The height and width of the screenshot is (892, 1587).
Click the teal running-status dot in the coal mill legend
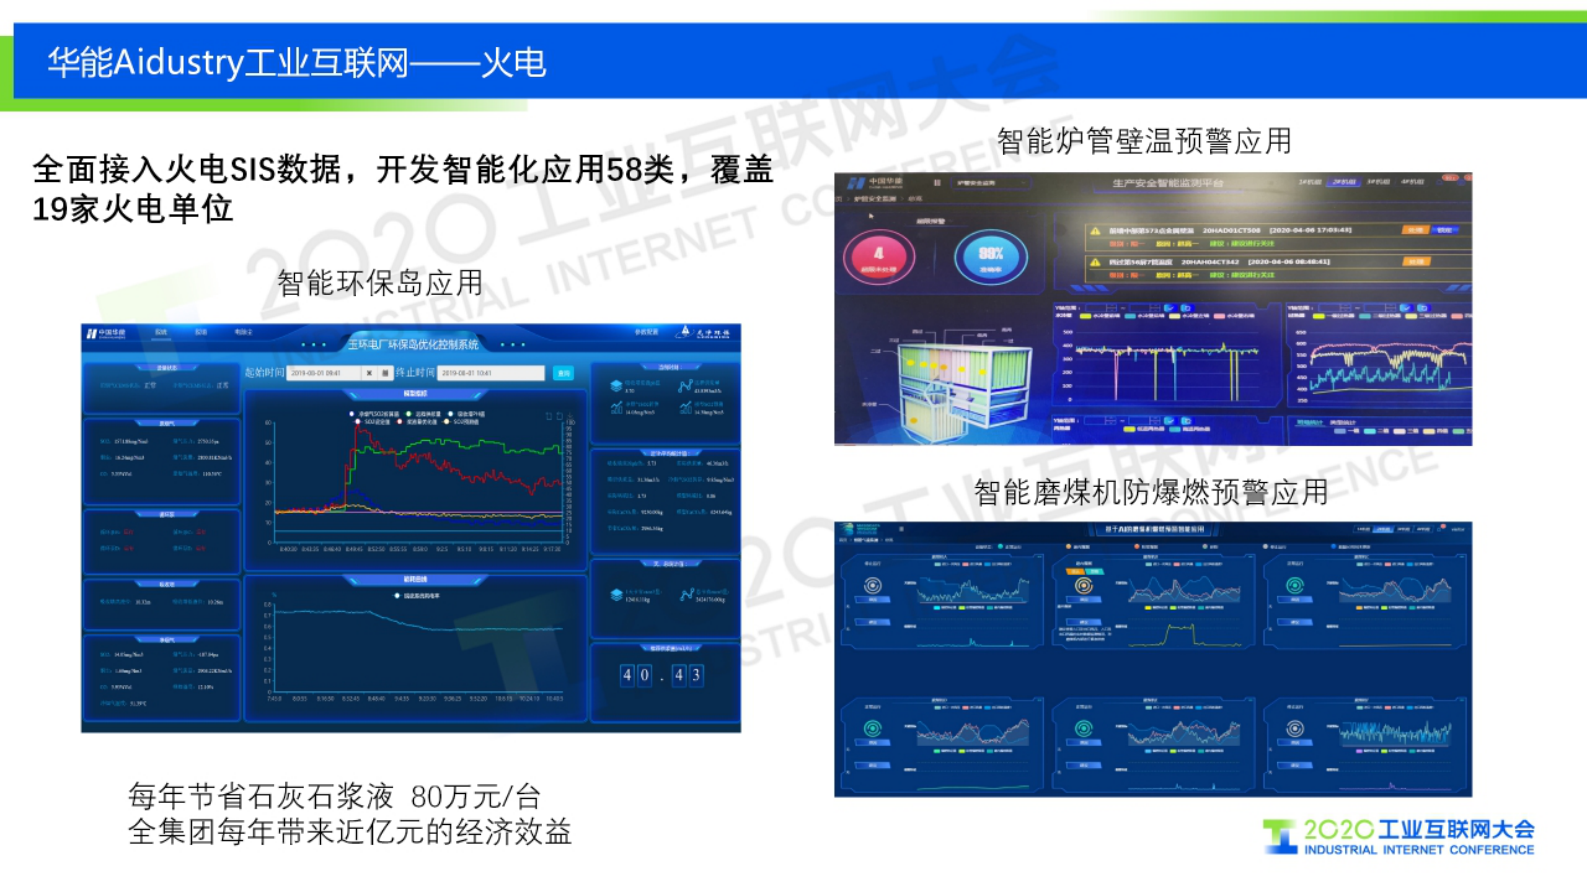[x=1001, y=547]
